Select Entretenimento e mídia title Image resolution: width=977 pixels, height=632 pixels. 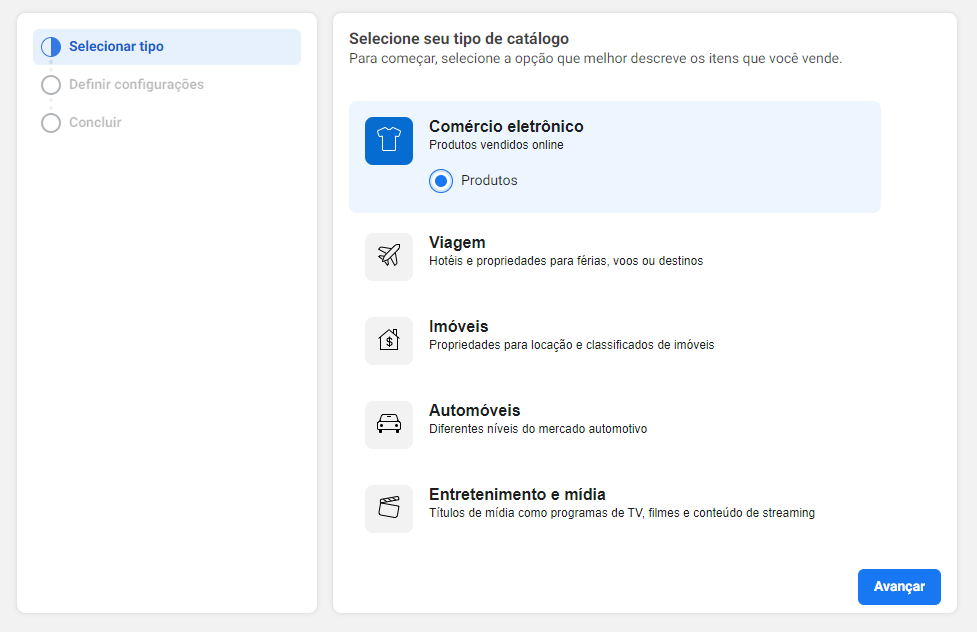[517, 495]
